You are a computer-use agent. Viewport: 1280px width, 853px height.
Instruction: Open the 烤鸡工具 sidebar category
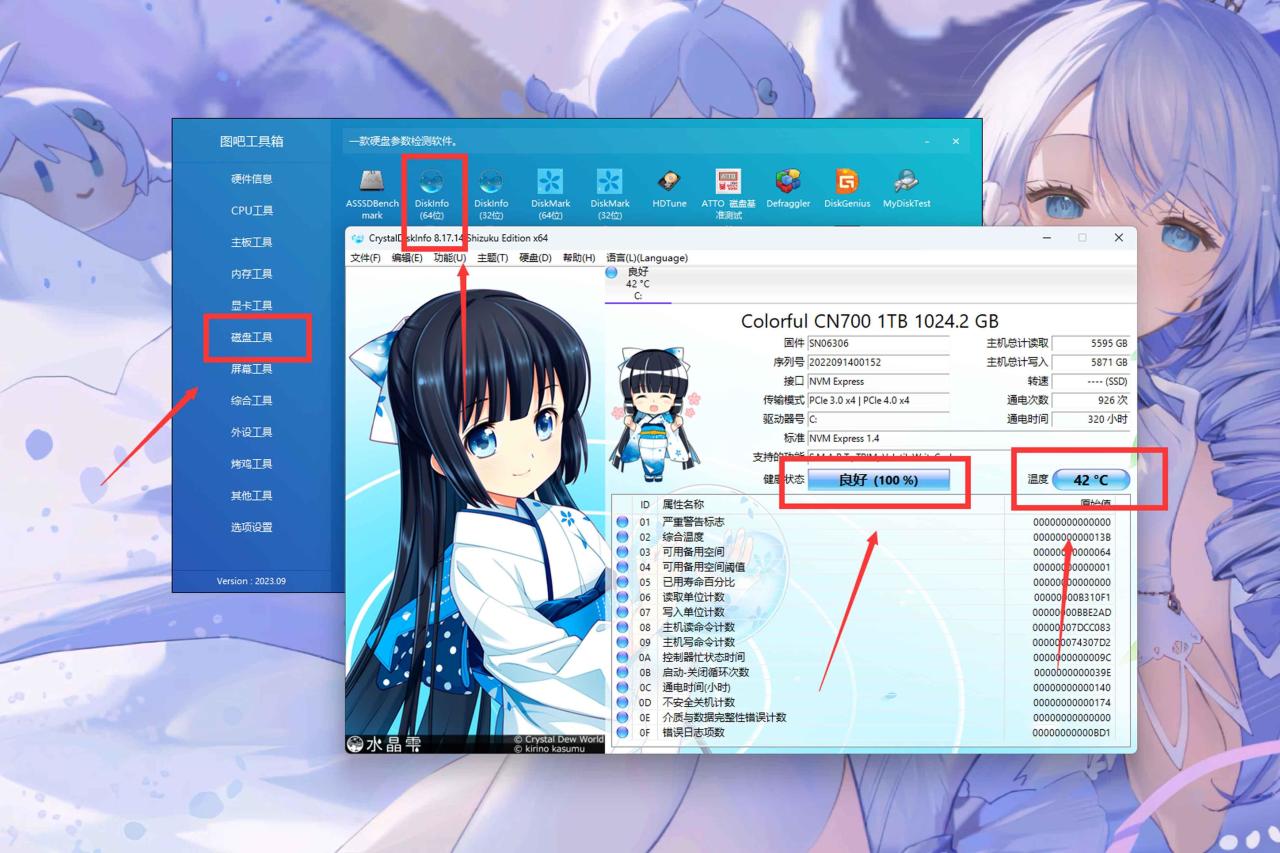coord(251,464)
